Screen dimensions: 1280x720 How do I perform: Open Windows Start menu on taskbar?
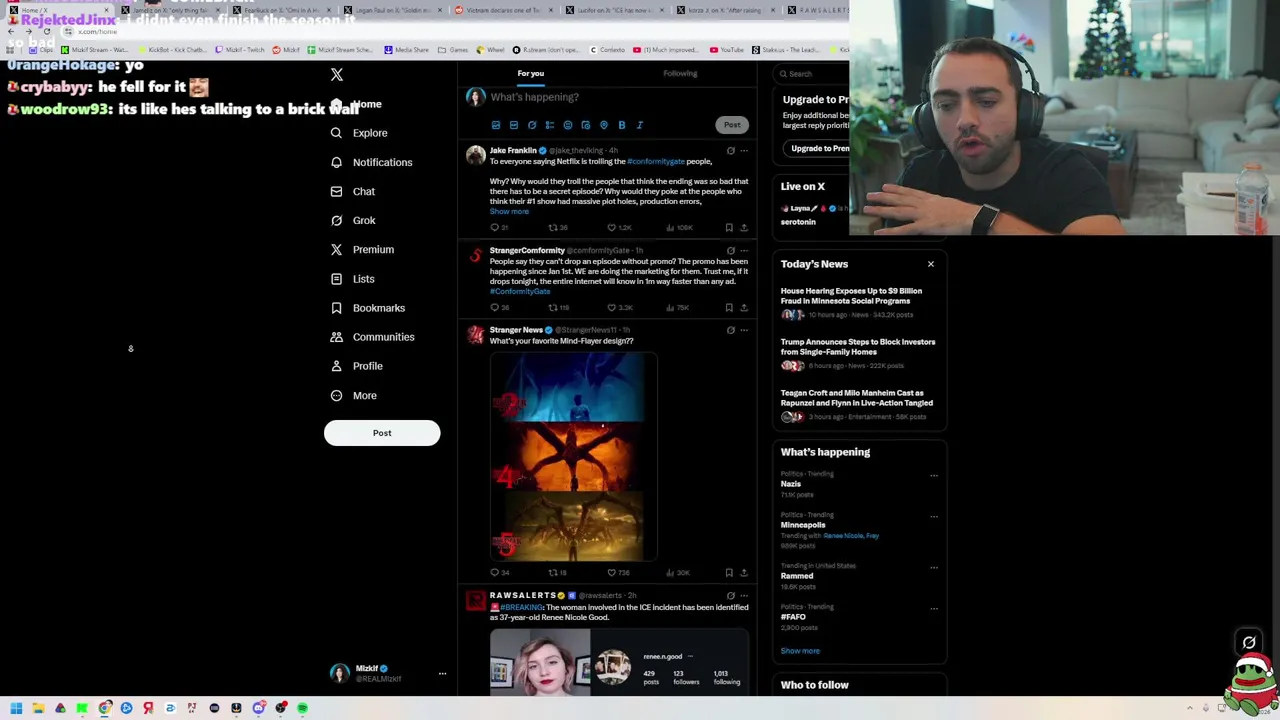tap(16, 708)
